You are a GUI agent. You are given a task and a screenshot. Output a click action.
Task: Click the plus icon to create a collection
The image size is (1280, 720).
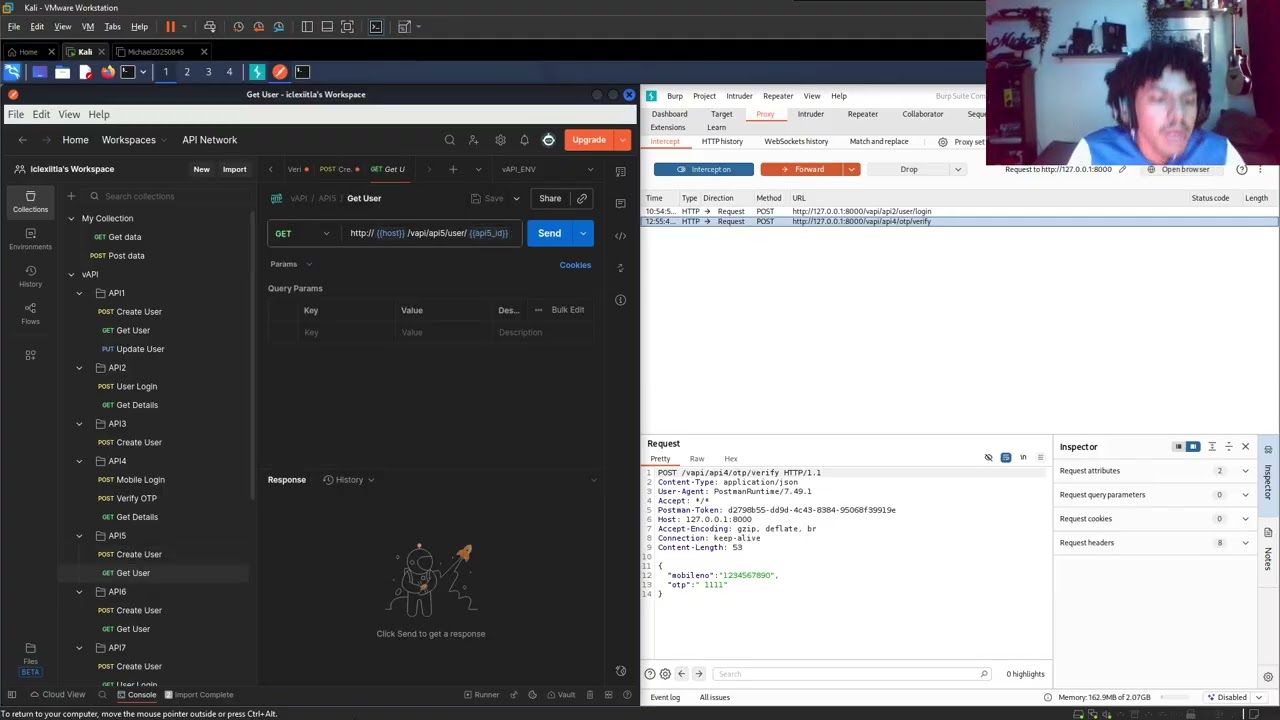coord(71,196)
